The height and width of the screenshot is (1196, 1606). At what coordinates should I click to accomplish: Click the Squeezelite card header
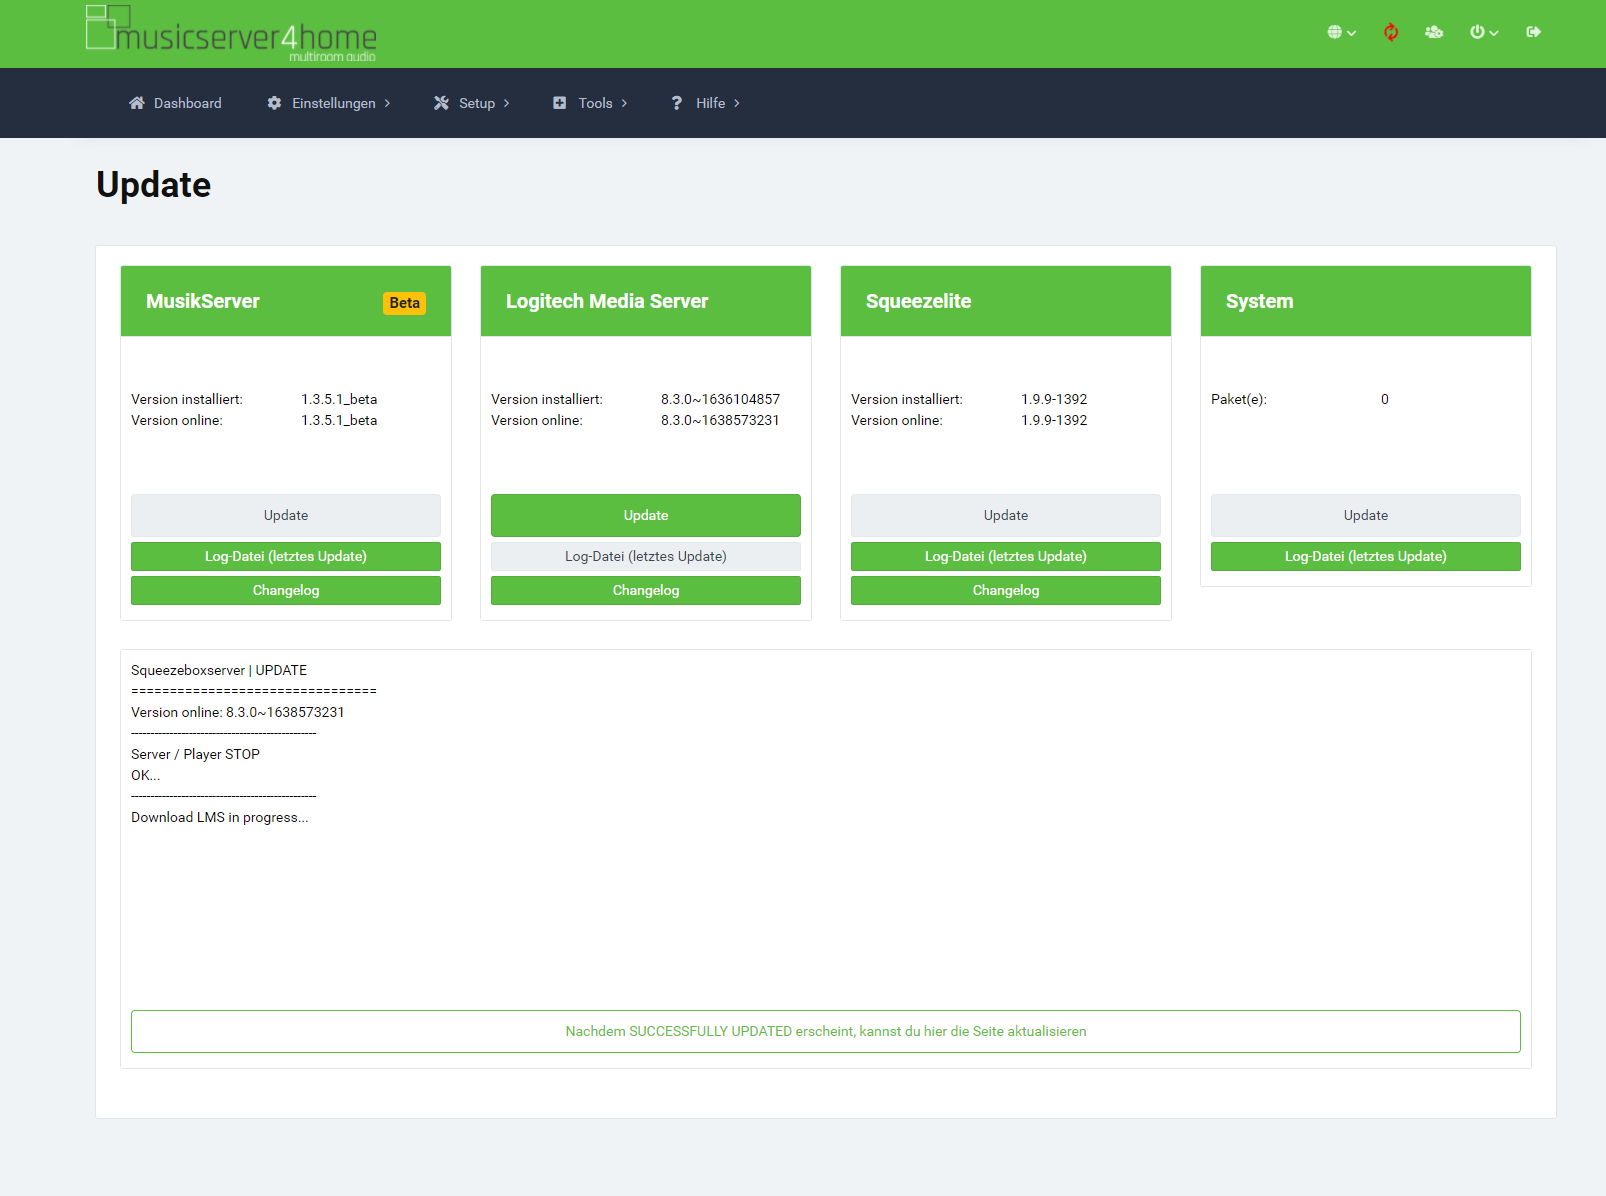point(1006,301)
